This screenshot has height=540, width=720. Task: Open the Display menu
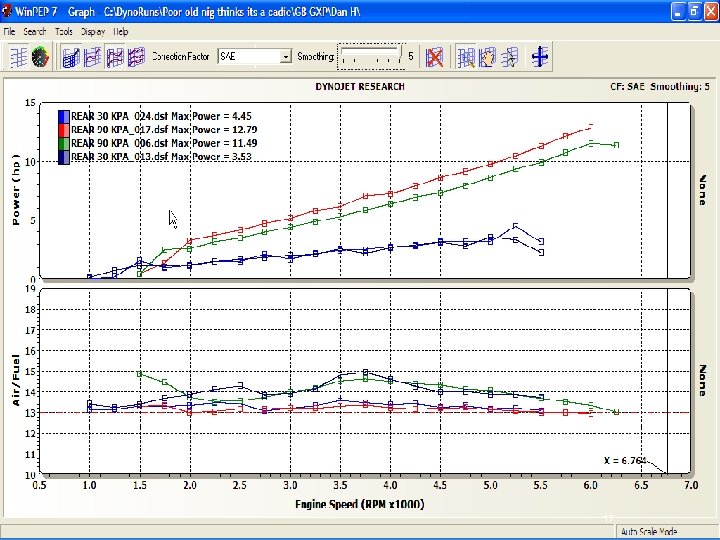pyautogui.click(x=93, y=32)
